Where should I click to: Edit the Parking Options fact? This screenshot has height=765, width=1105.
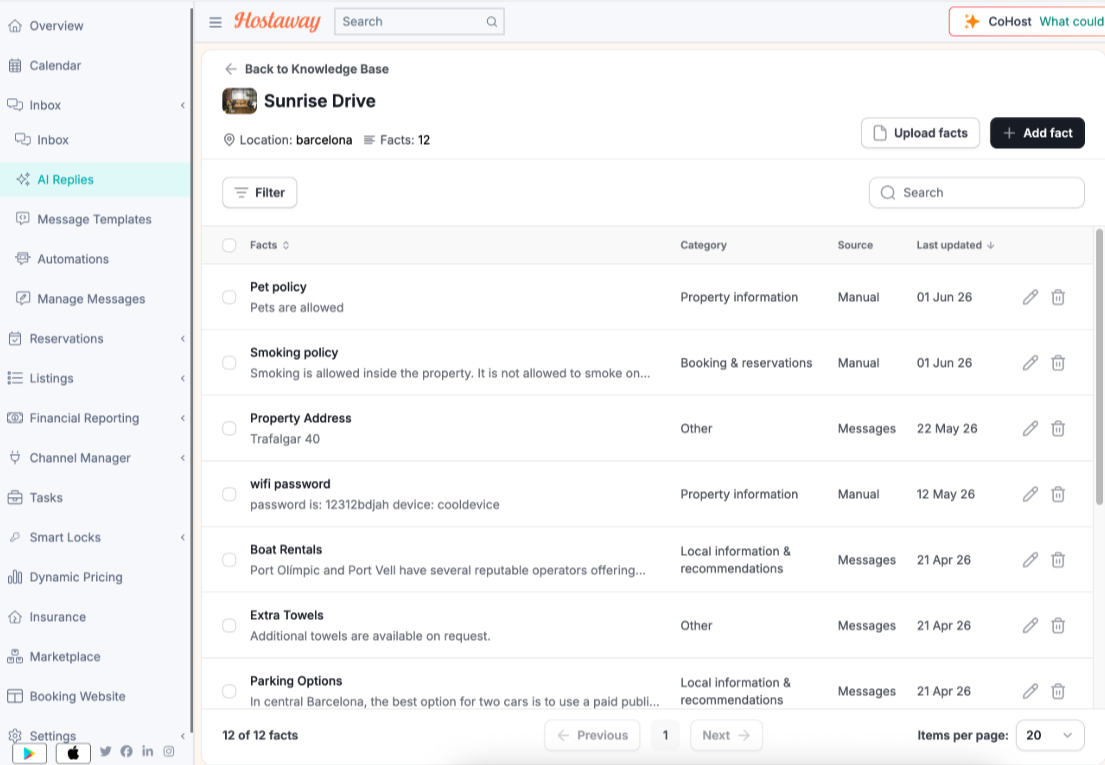point(1030,691)
